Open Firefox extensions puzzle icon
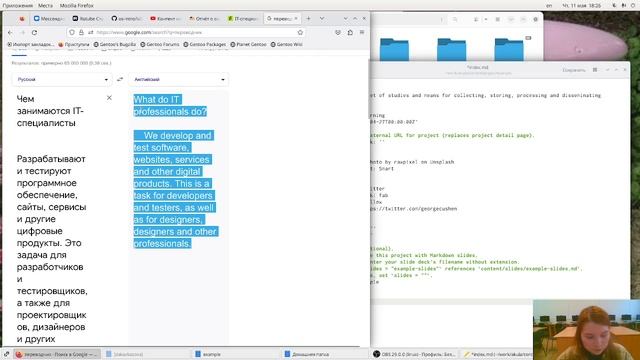This screenshot has height=360, width=640. 350,32
